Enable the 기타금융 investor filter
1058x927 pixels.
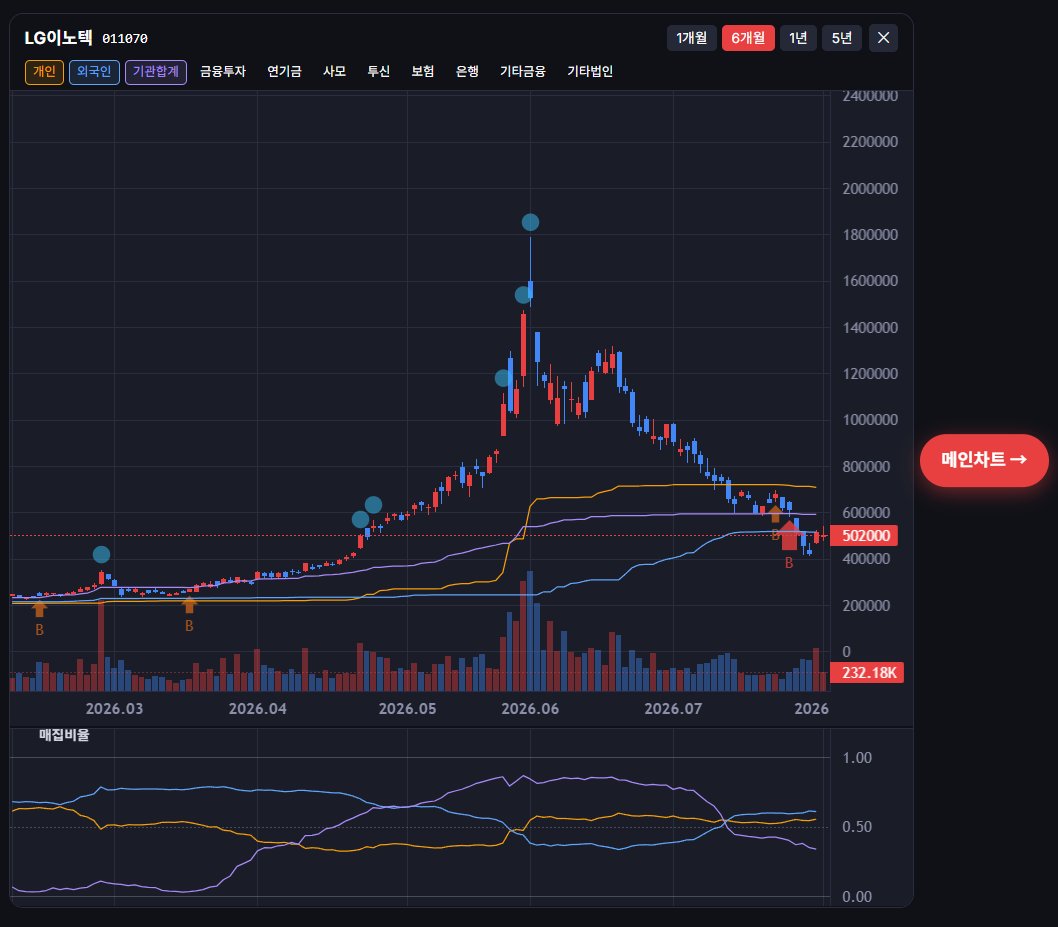[x=522, y=72]
